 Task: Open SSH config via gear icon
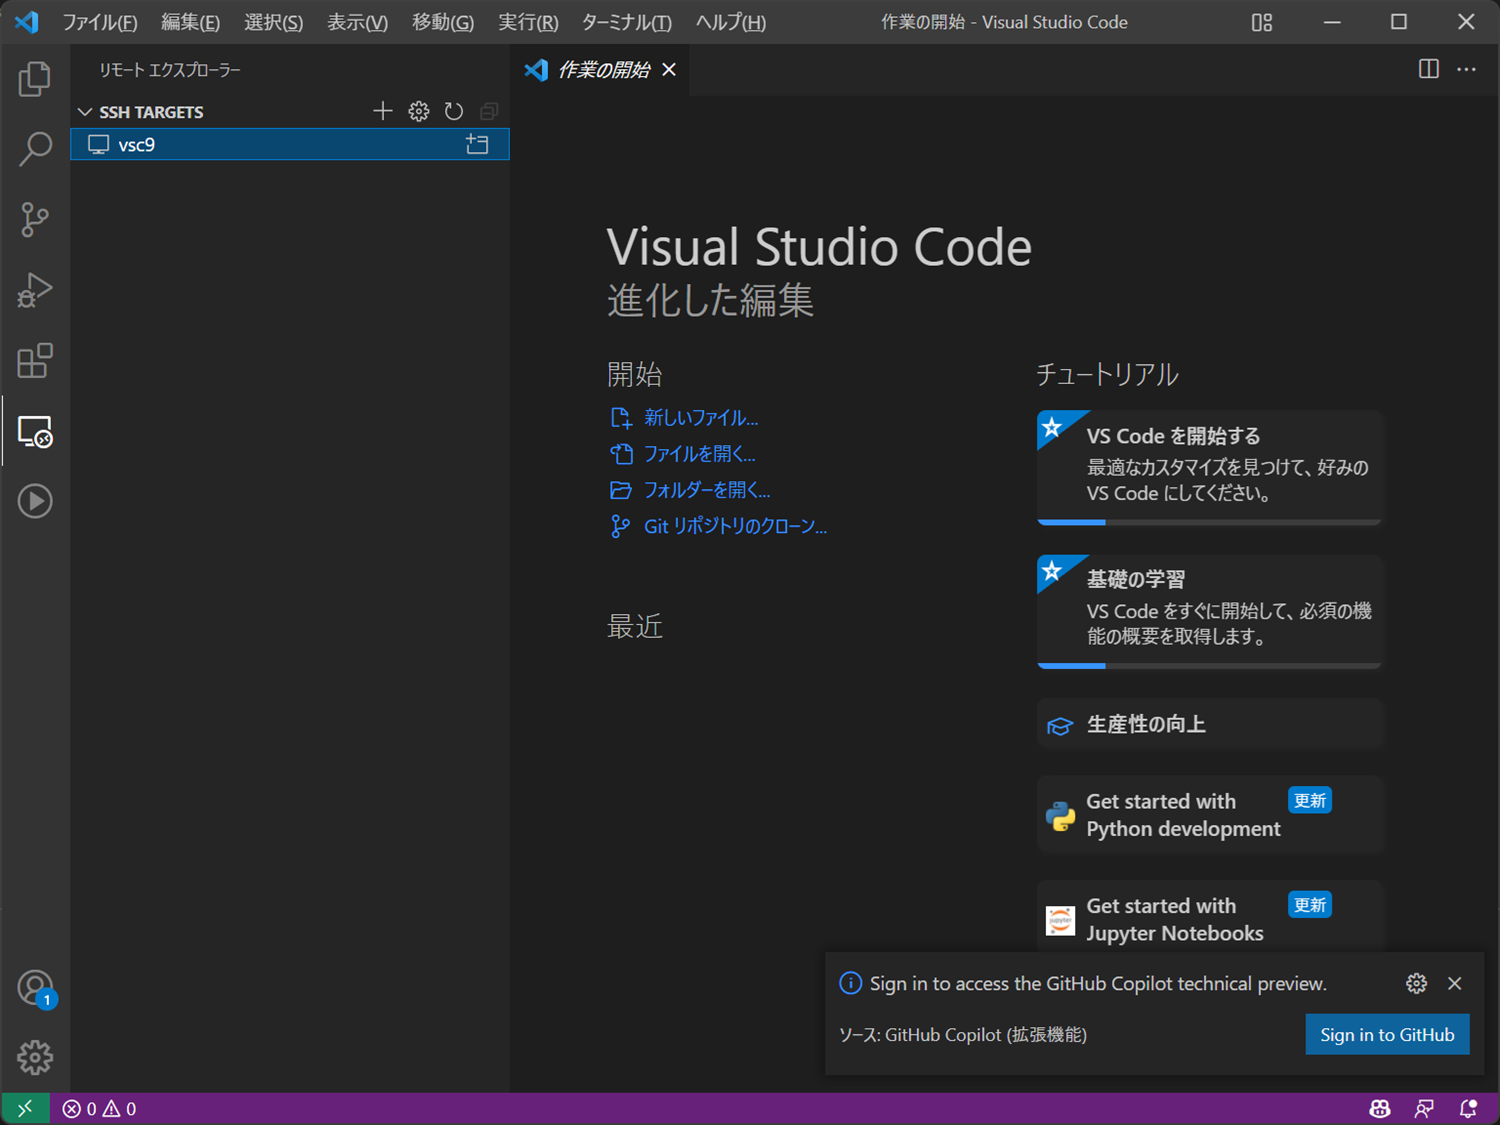coord(419,111)
